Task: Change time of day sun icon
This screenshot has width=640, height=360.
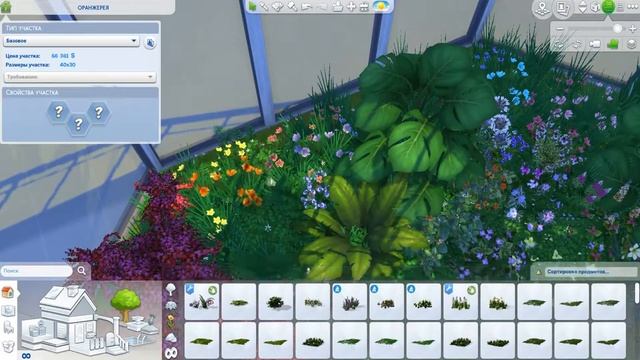Action: pyautogui.click(x=381, y=6)
